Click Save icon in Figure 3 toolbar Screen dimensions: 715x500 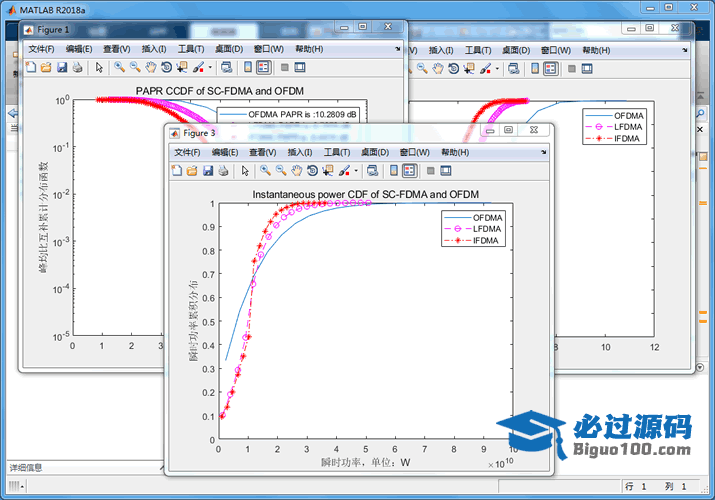coord(208,171)
